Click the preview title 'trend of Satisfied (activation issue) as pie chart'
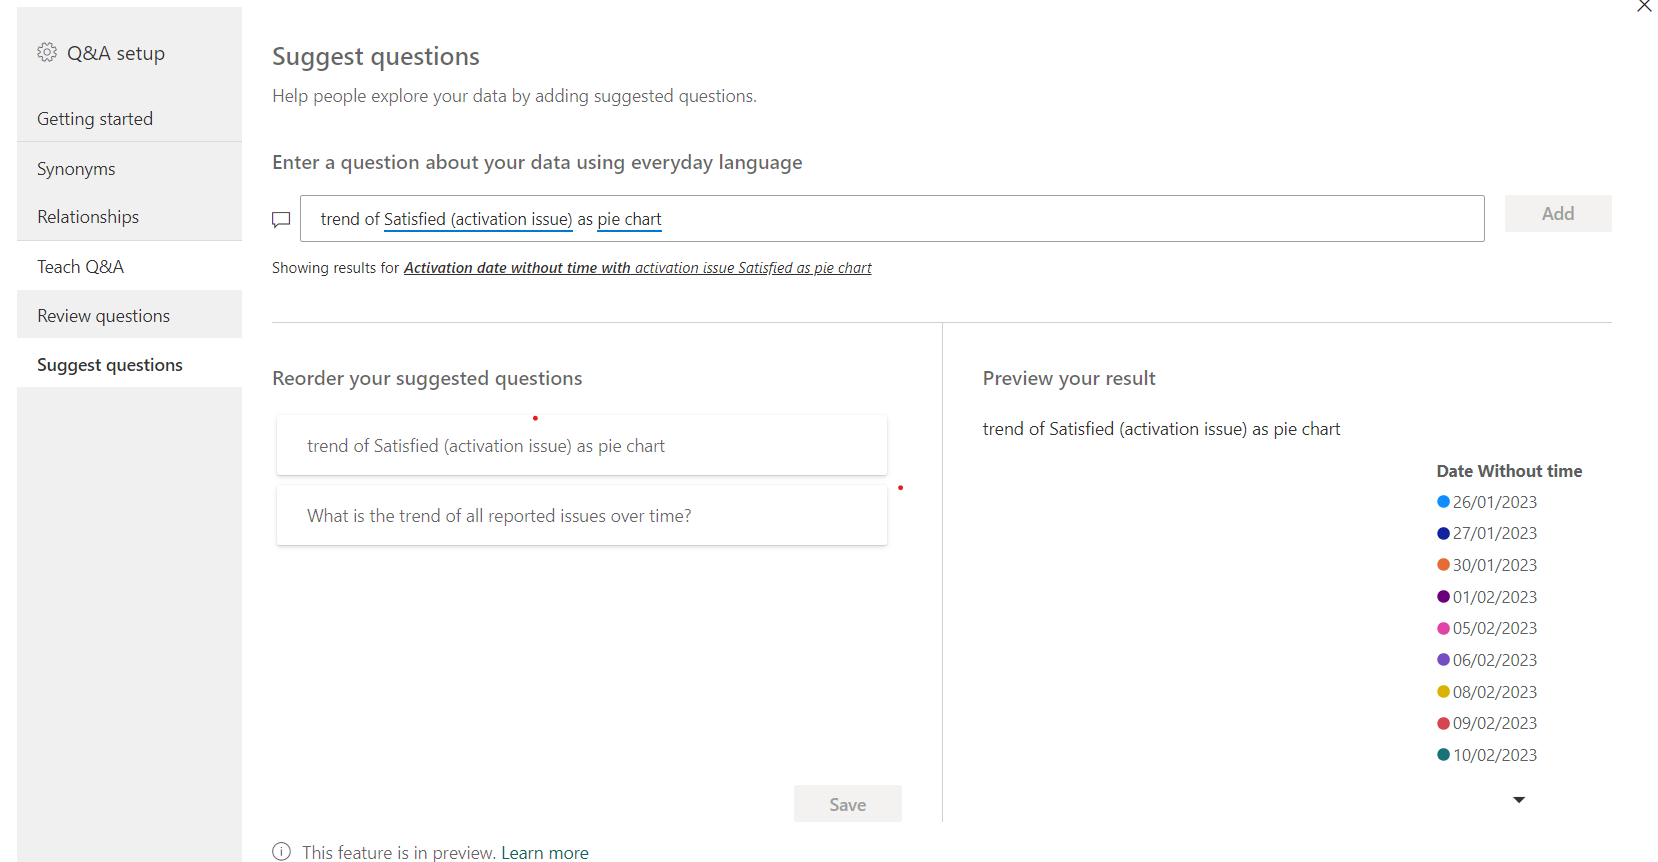1658x862 pixels. (1161, 429)
